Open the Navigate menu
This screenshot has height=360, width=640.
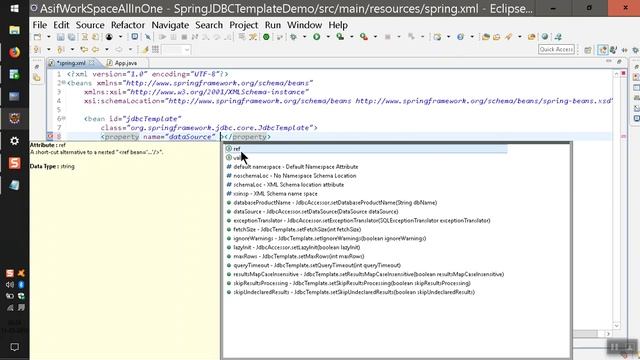[170, 25]
